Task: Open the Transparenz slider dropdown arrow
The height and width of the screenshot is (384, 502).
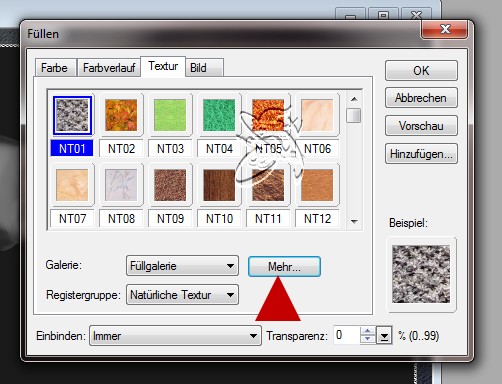Action: pos(384,336)
